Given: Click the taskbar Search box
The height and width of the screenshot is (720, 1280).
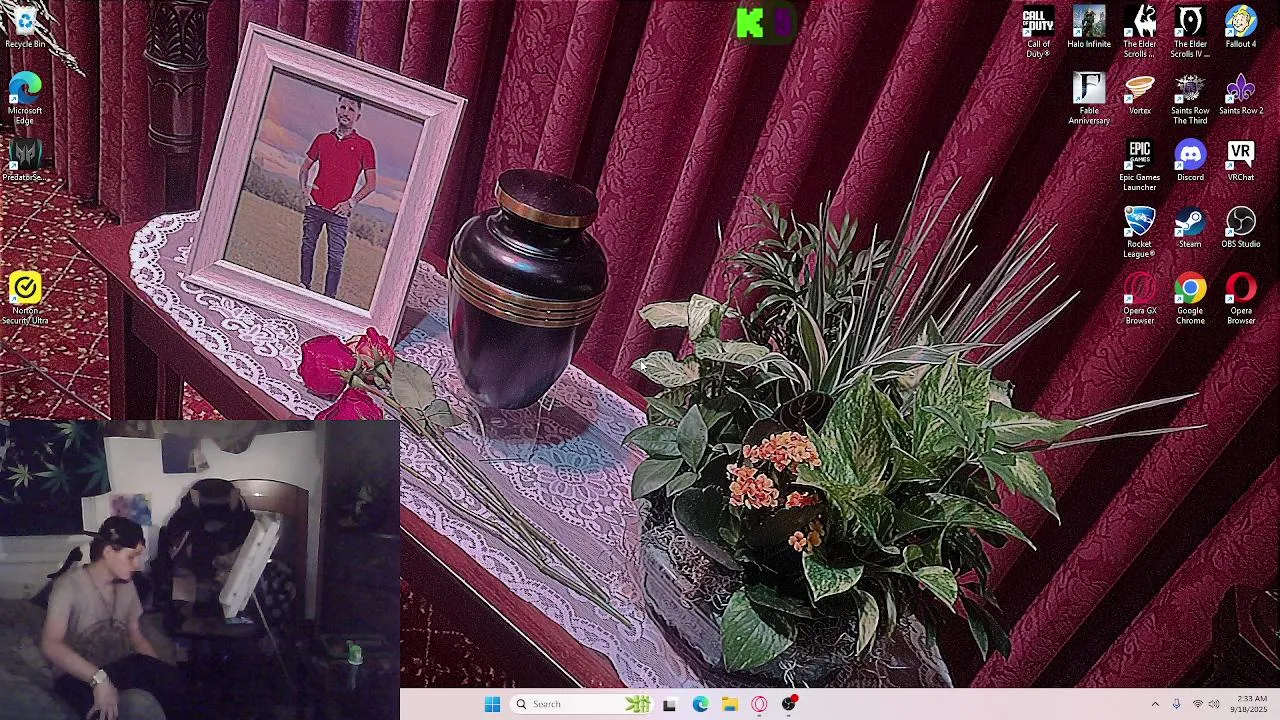Looking at the screenshot, I should 581,704.
